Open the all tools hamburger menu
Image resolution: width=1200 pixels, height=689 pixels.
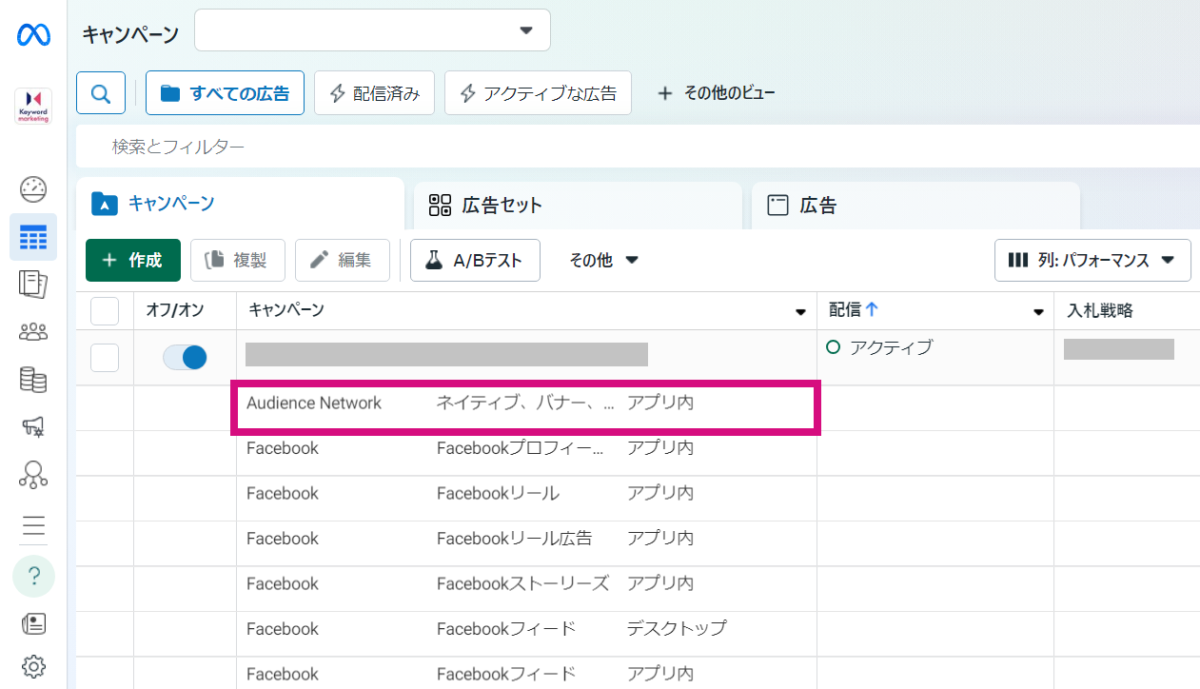click(33, 525)
